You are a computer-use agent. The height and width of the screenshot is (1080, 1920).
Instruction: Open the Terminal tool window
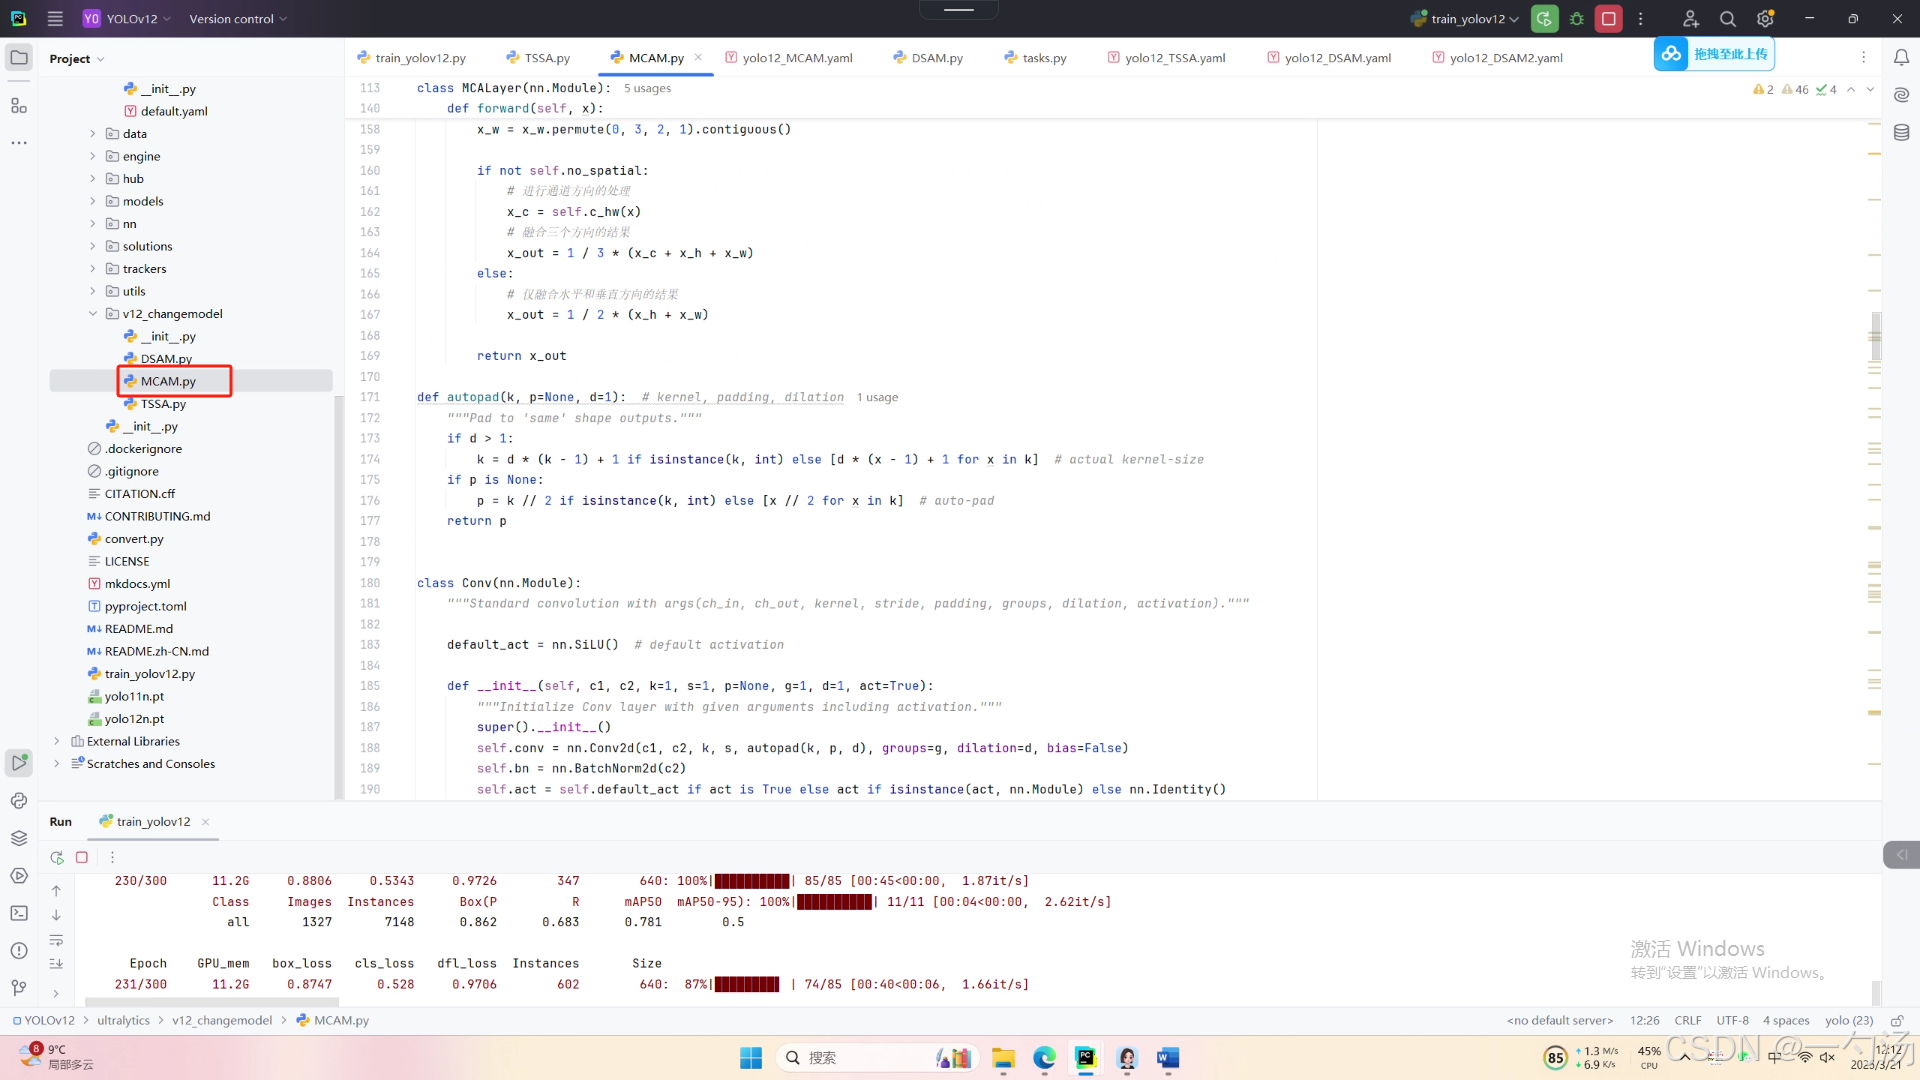tap(18, 913)
